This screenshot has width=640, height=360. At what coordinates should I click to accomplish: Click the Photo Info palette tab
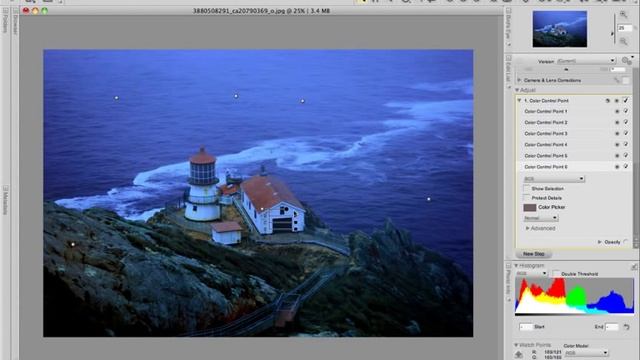point(509,282)
